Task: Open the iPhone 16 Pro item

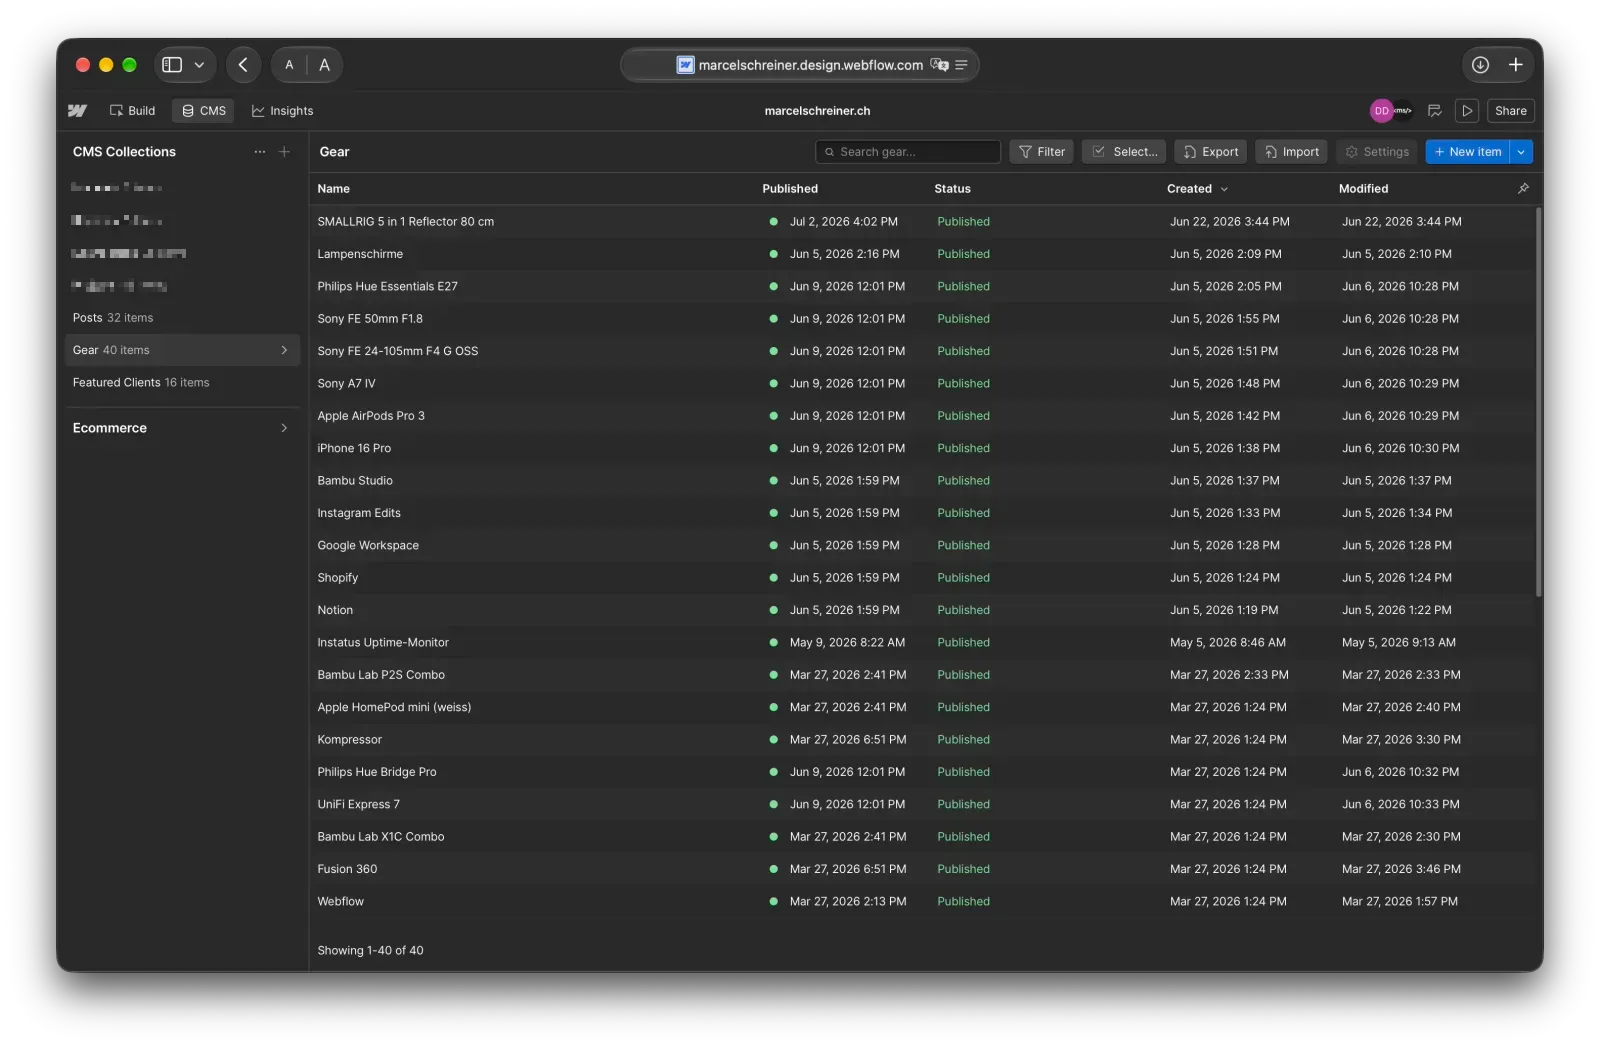Action: [354, 448]
